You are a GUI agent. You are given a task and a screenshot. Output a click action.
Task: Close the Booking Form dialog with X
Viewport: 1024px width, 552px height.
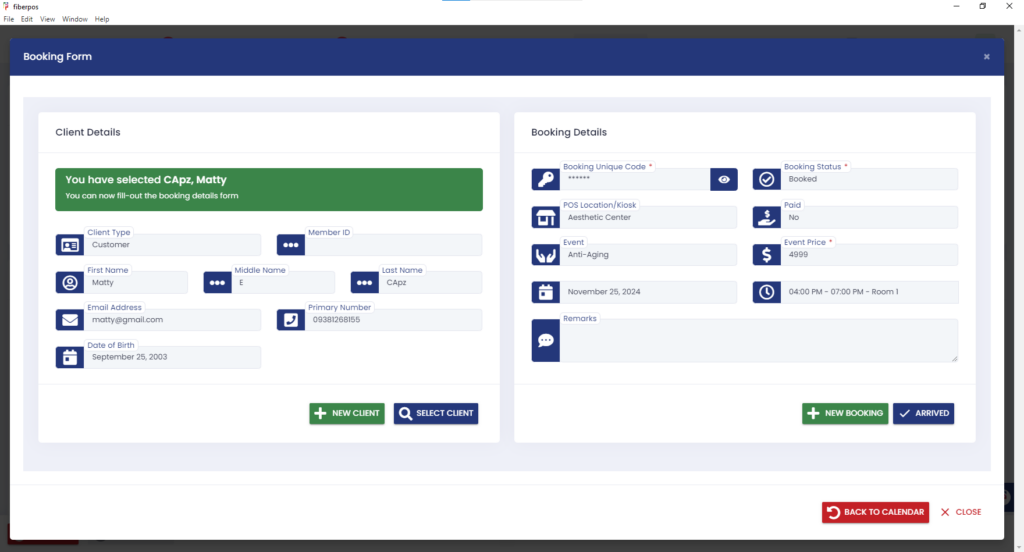[987, 57]
